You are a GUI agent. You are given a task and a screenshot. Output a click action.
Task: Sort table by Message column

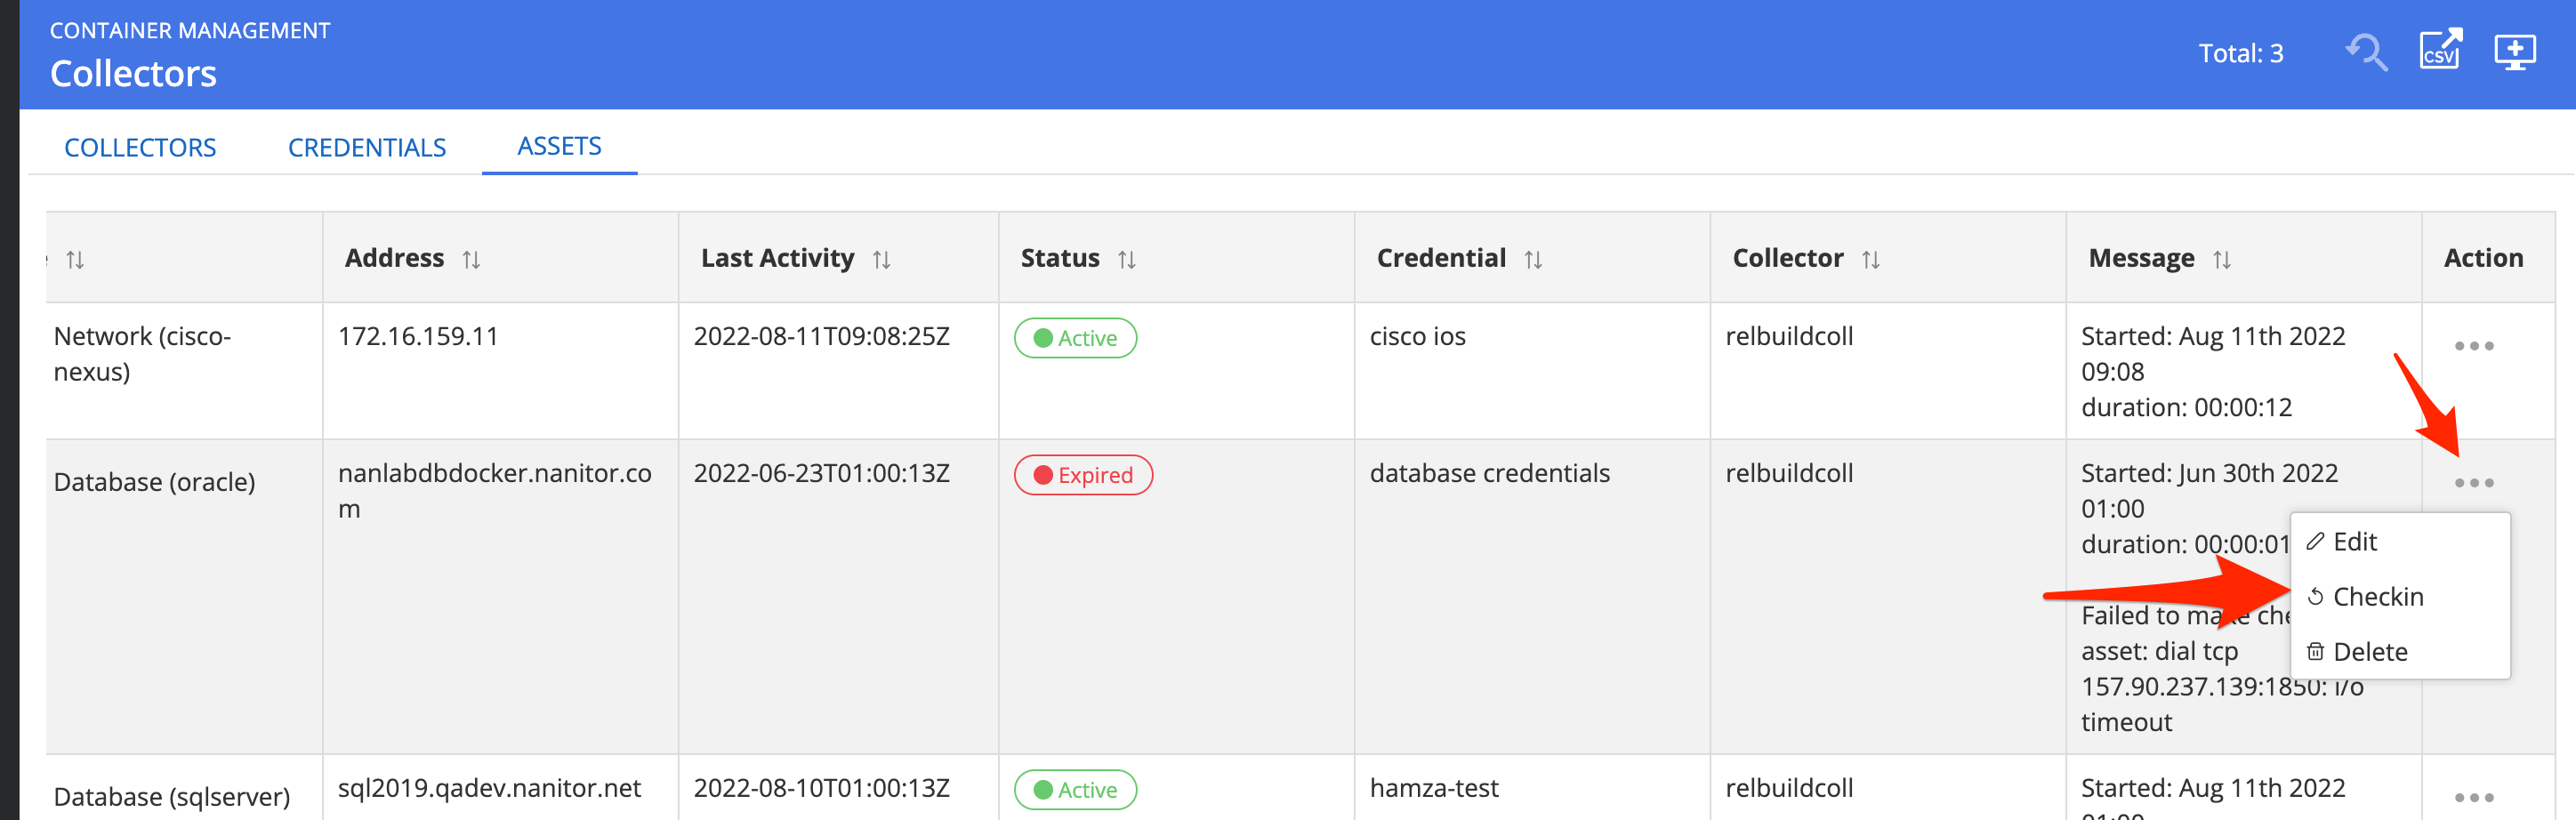click(x=2221, y=260)
